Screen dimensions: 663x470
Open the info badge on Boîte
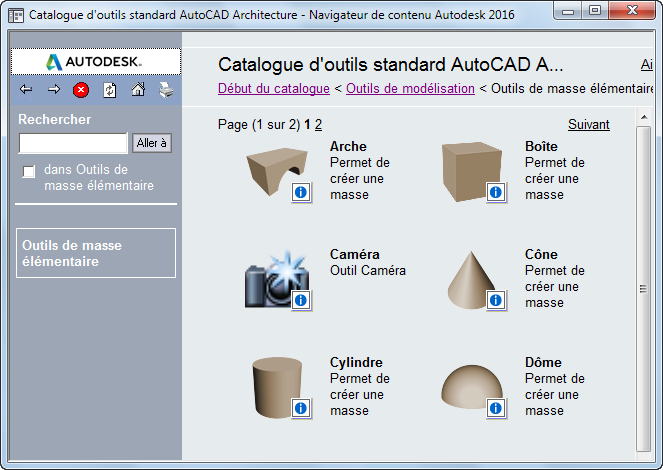coord(496,193)
